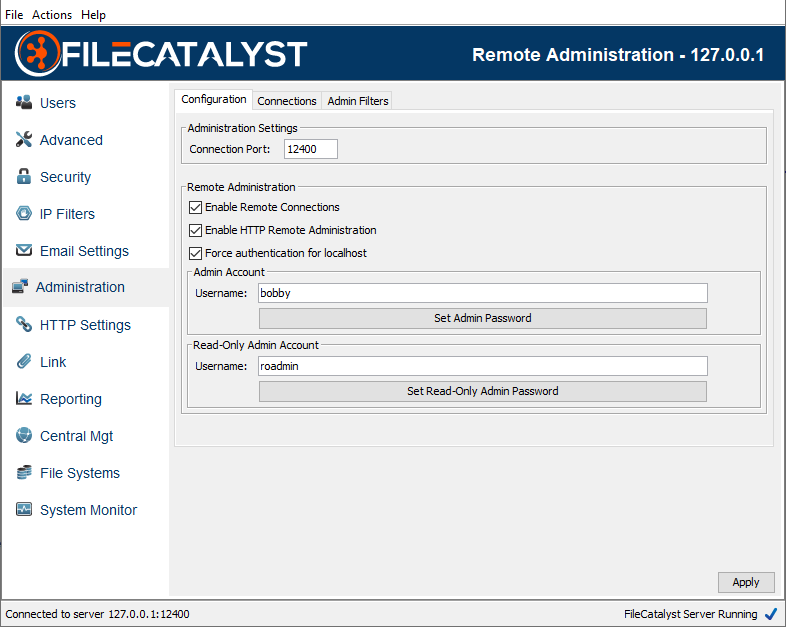Open the File Systems section label
The image size is (786, 627).
[x=80, y=474]
